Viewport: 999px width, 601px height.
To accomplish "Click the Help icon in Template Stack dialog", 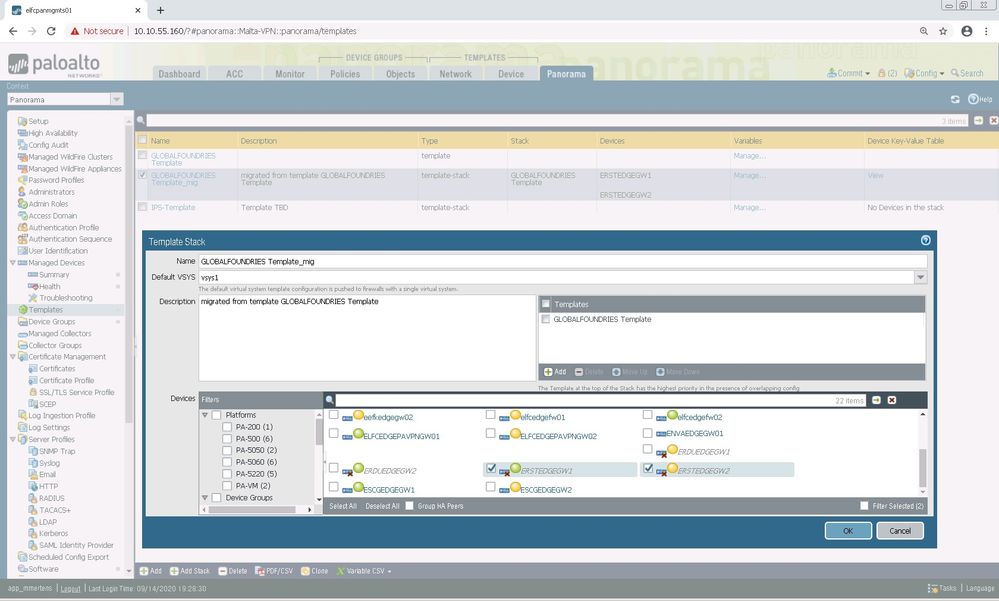I will 925,241.
